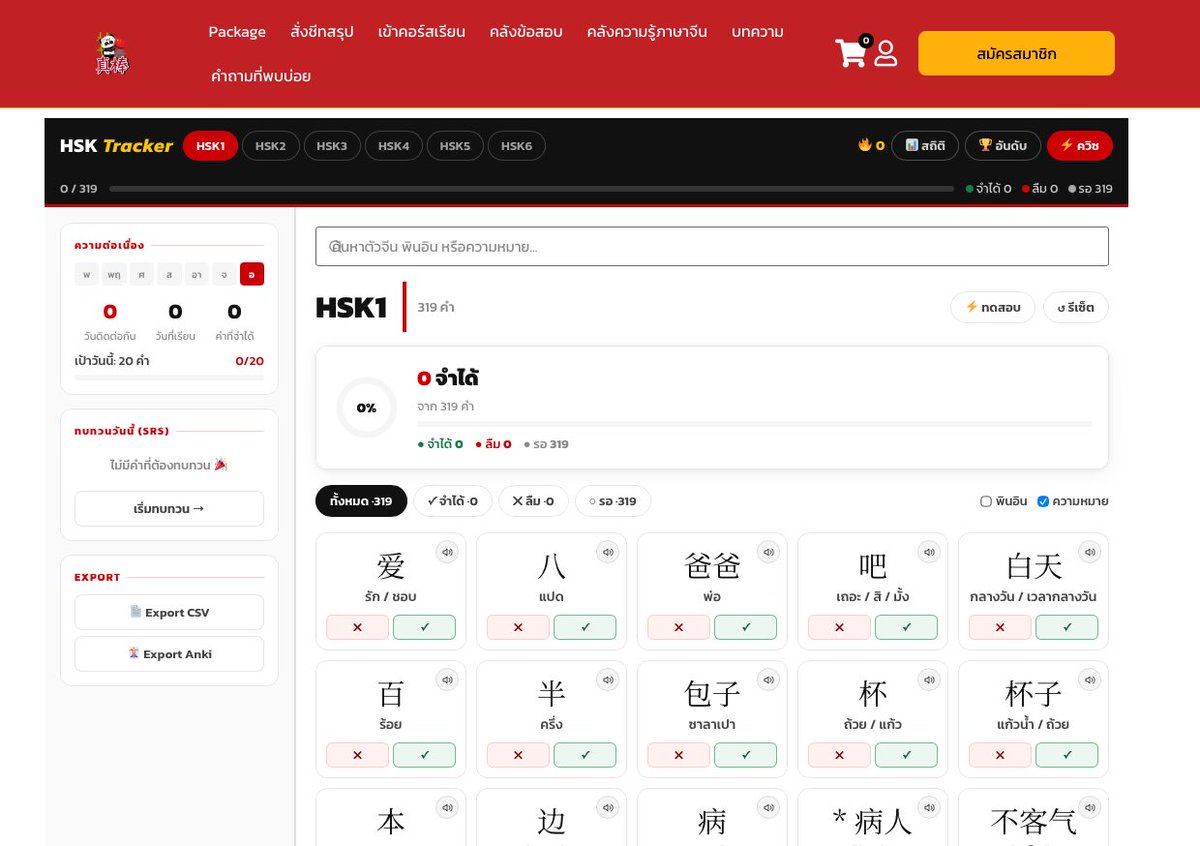The width and height of the screenshot is (1200, 846).
Task: Start review with เริ่มทบทวน button
Action: coord(169,509)
